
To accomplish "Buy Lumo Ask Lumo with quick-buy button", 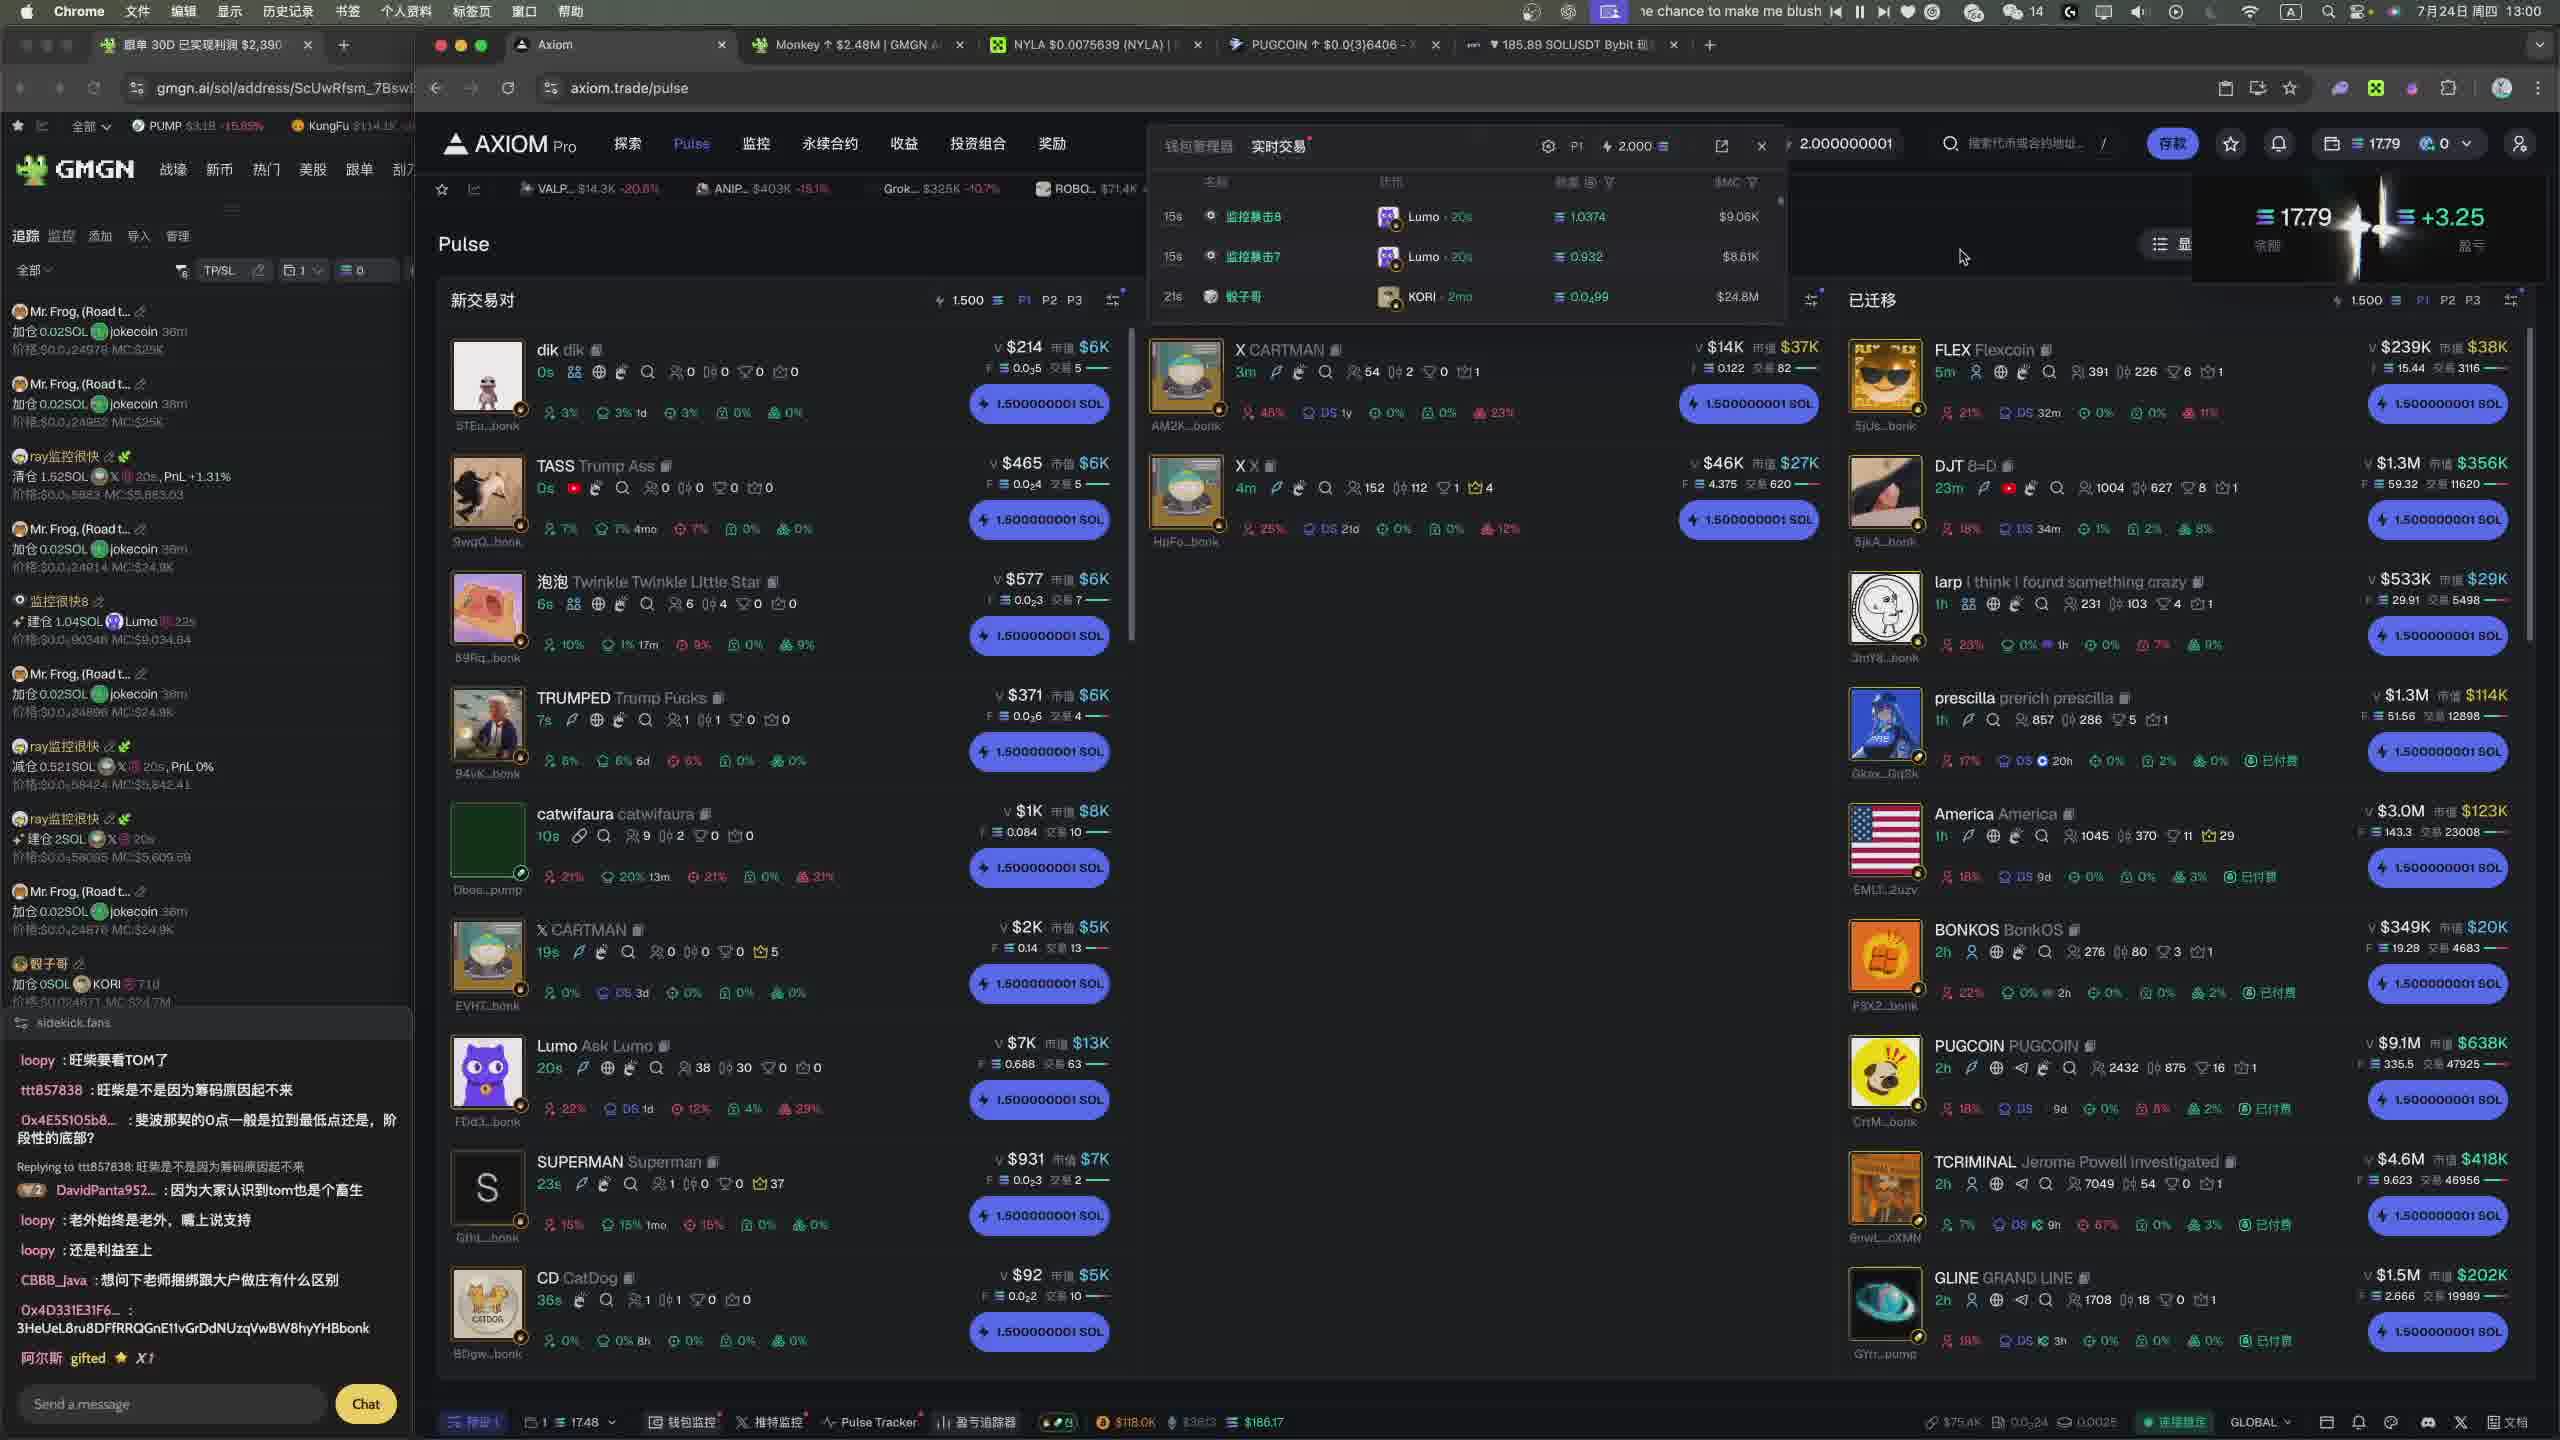I will (1039, 1100).
